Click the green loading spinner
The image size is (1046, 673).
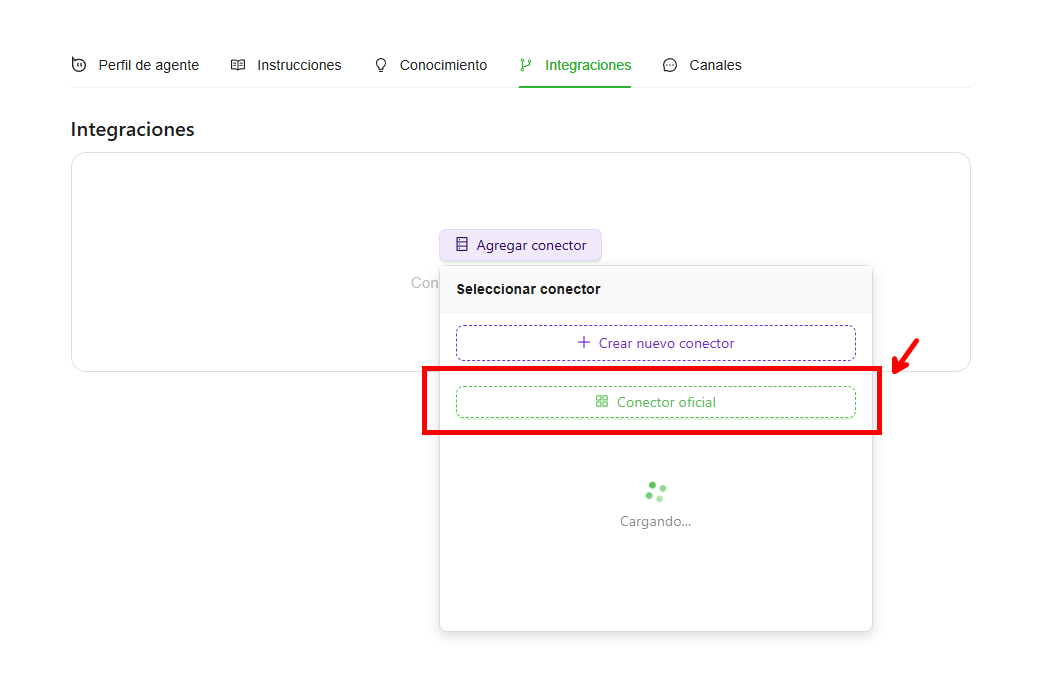tap(655, 491)
